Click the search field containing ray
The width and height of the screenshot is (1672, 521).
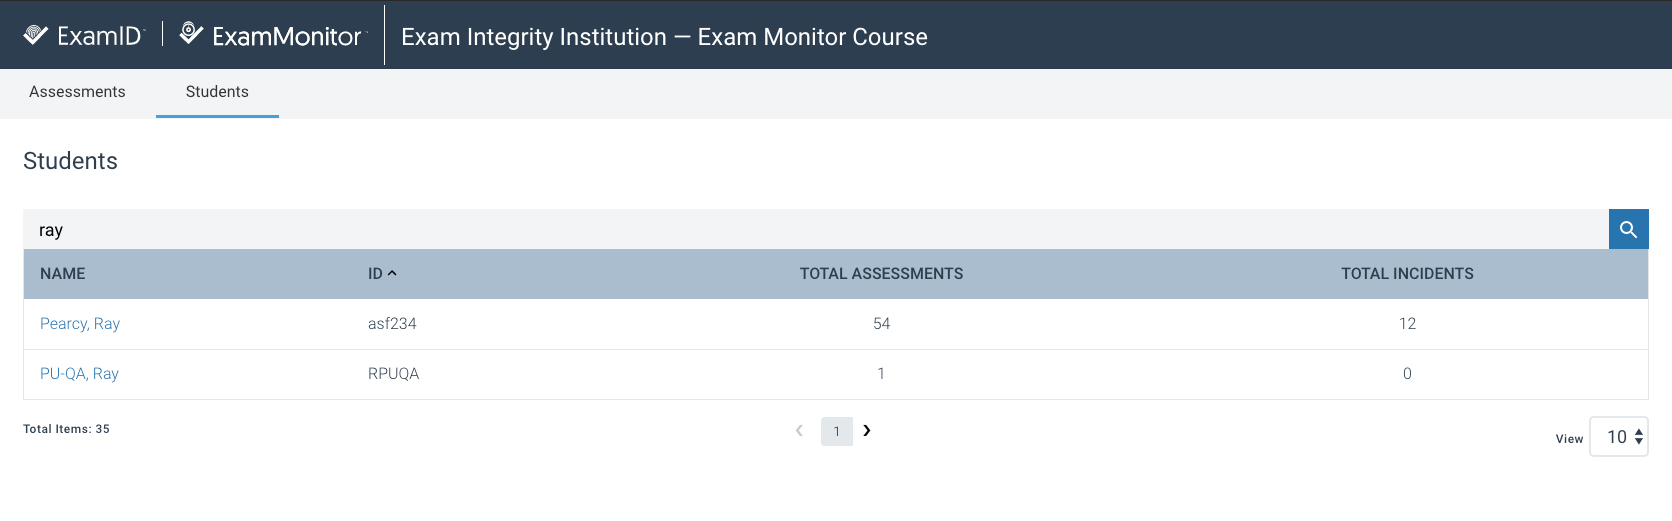(x=816, y=229)
